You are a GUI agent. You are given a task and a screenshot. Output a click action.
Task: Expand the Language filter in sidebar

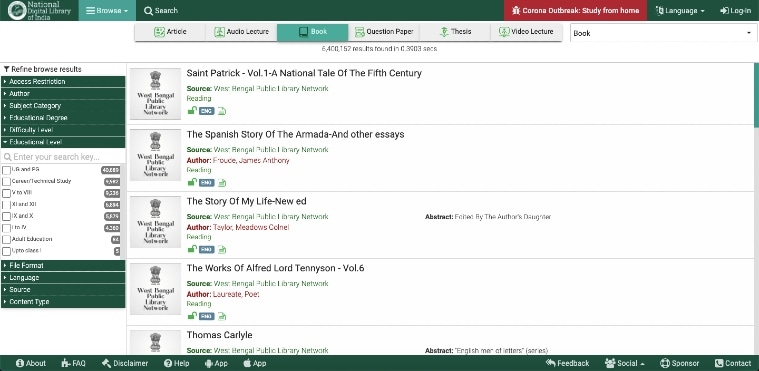click(63, 278)
